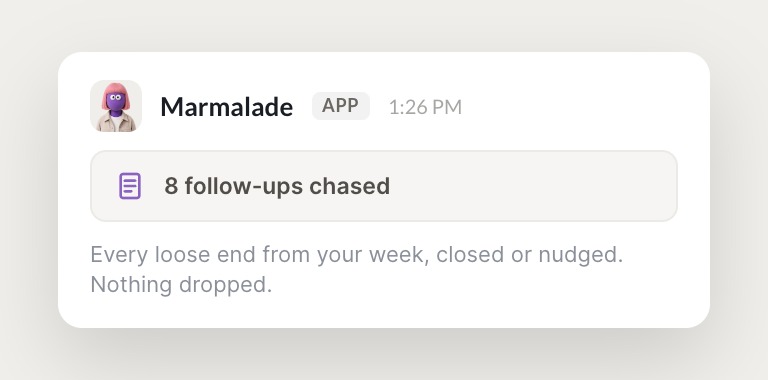Screen dimensions: 768x380
Task: Click empty space inside the gray attachment card
Action: (534, 186)
